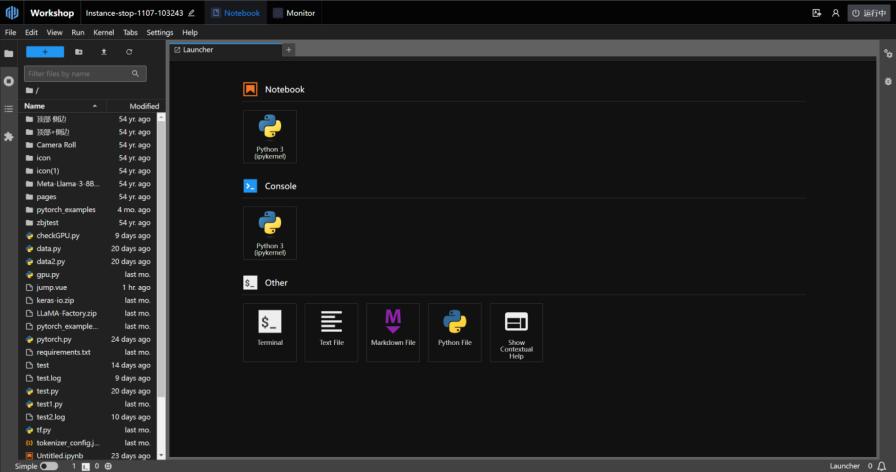The width and height of the screenshot is (896, 472).
Task: Create a new folder via toolbar icon
Action: pos(79,52)
